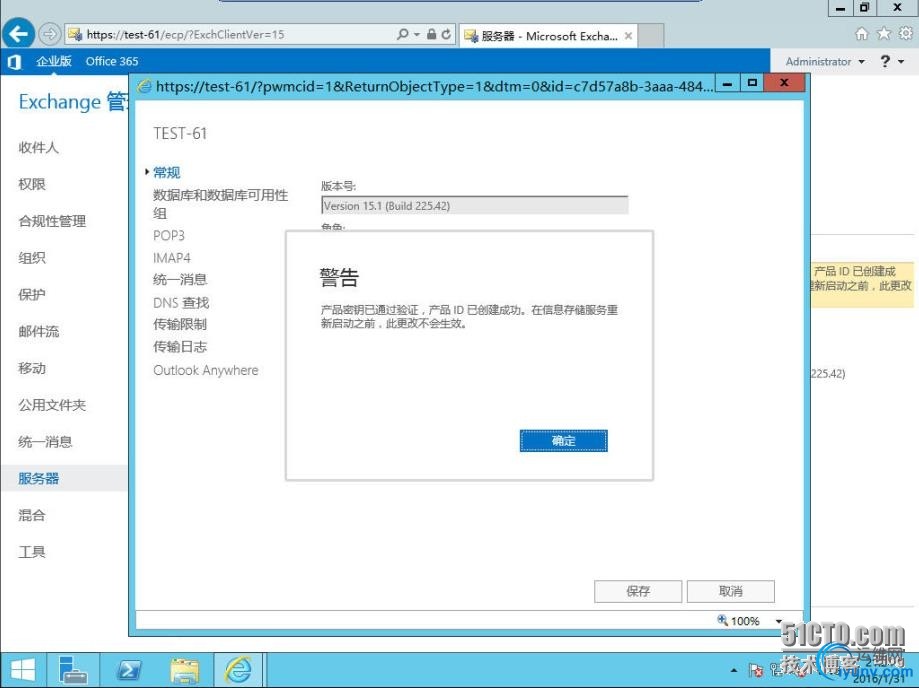Select 移动 in the left navigation

point(32,368)
